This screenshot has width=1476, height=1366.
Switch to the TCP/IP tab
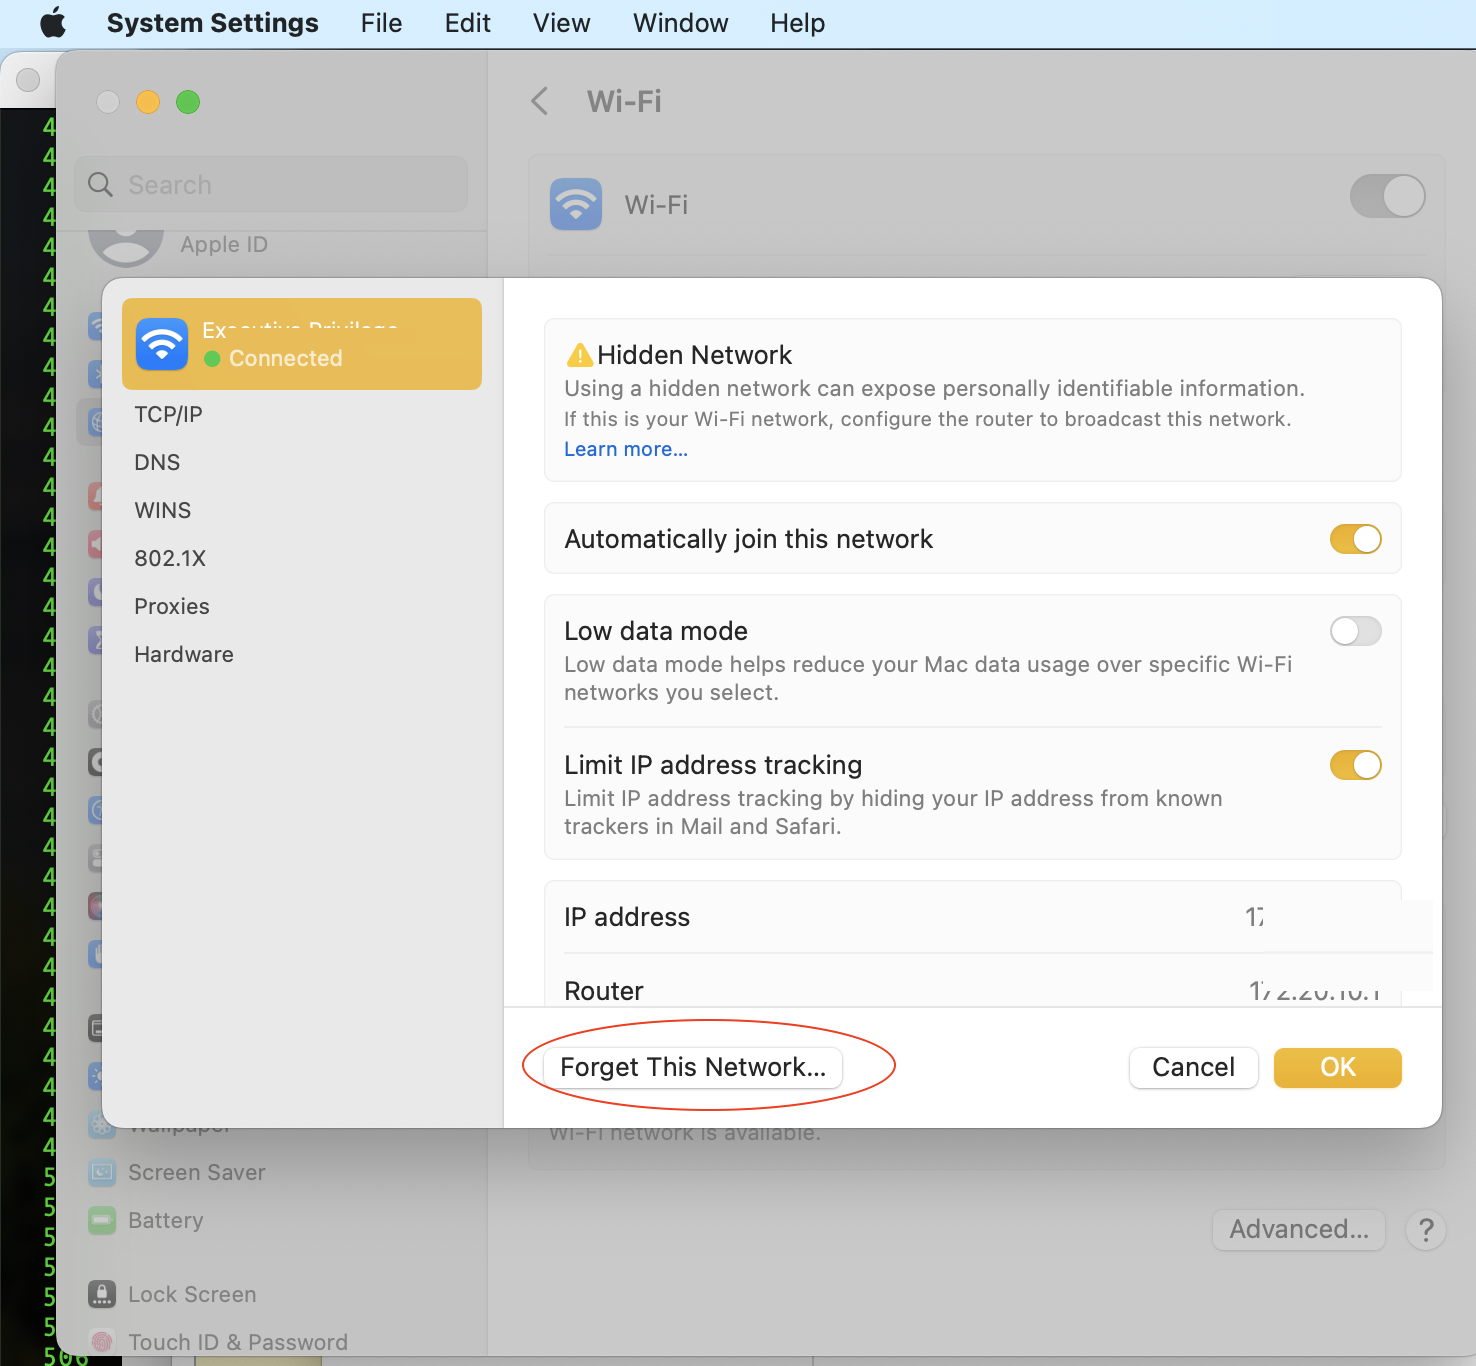click(x=168, y=413)
